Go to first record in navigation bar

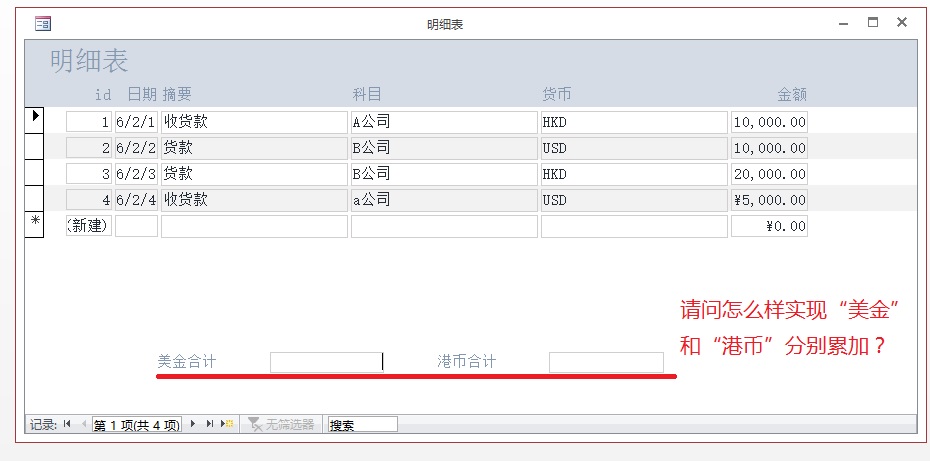(x=67, y=424)
